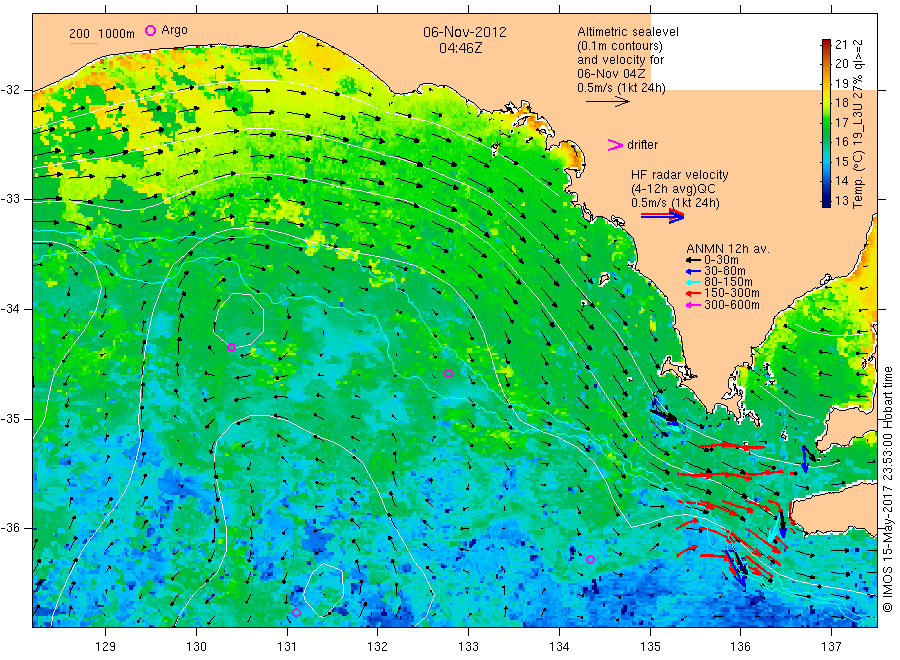Click '0.5m/s (1kt 24h)' under HF radar heading
This screenshot has height=660, width=900.
click(676, 203)
